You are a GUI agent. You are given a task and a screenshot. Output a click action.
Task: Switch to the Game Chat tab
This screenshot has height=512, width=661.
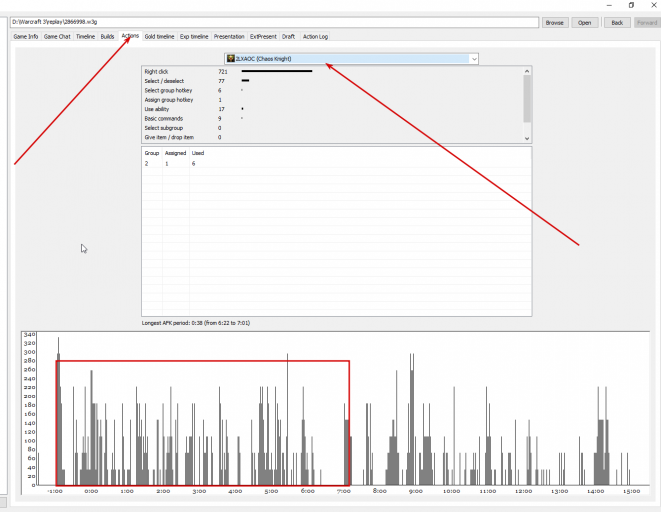(57, 37)
